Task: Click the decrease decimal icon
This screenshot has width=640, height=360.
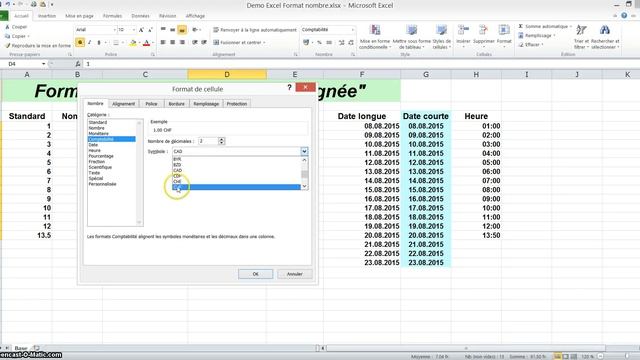Action: click(351, 42)
